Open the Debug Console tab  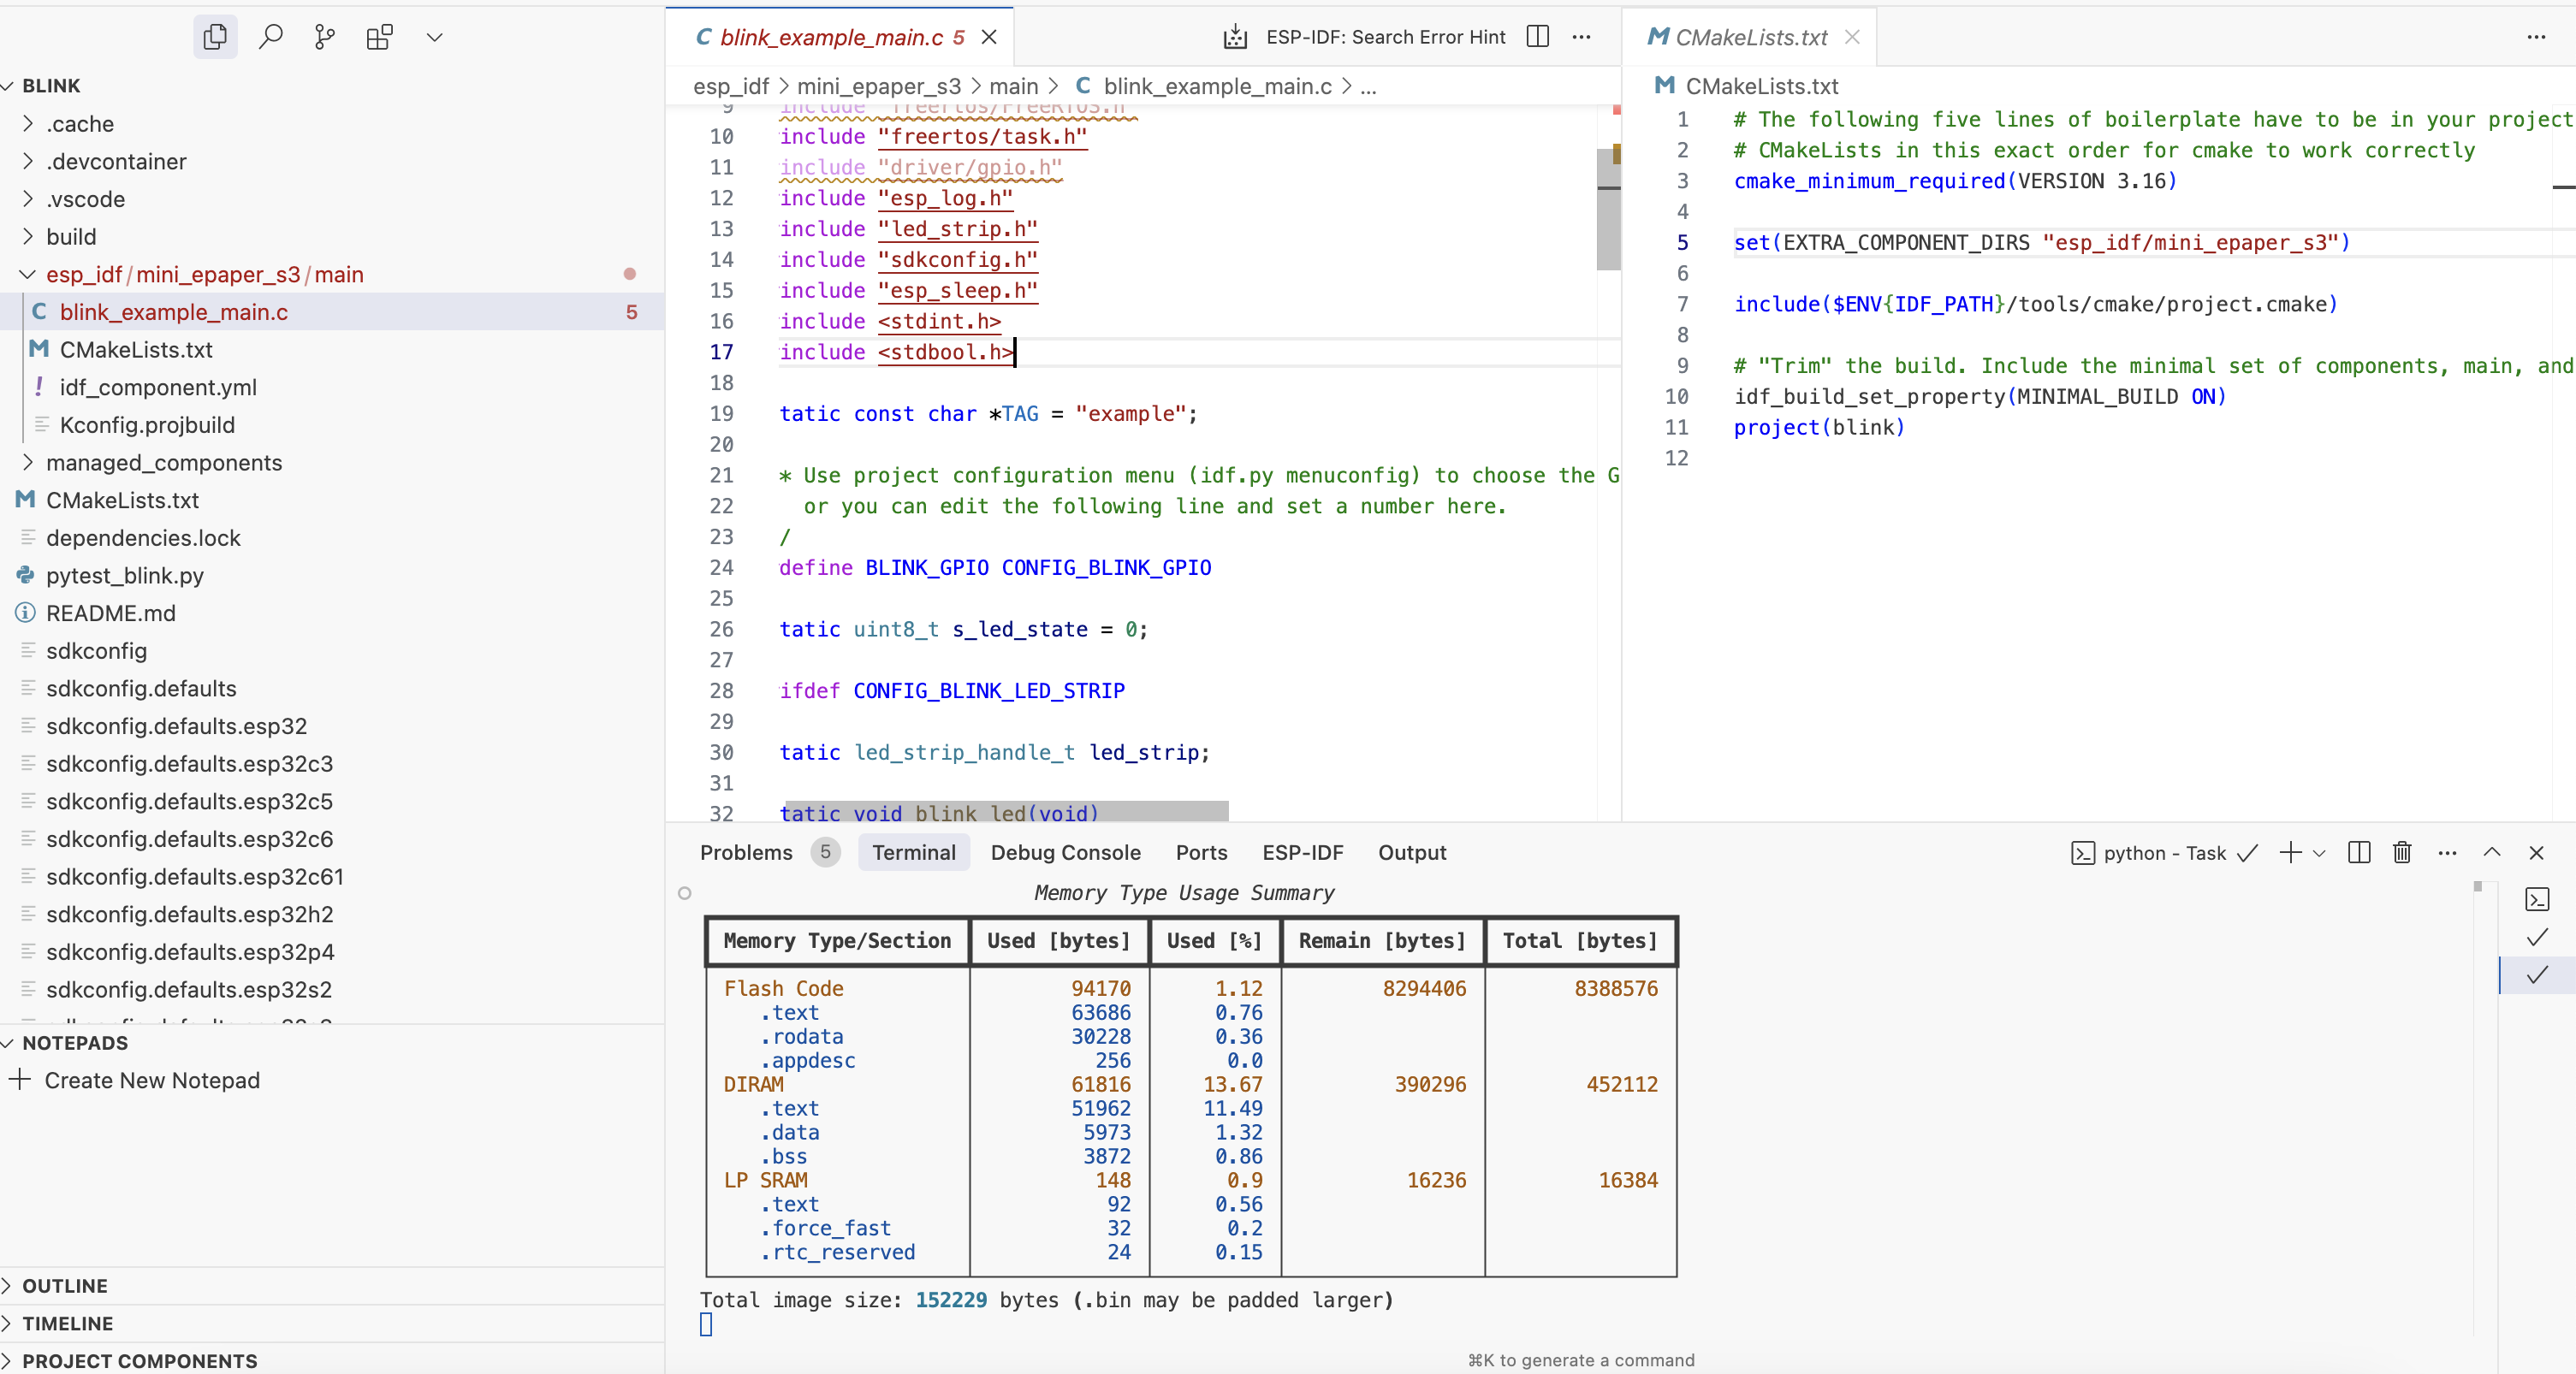1065,852
